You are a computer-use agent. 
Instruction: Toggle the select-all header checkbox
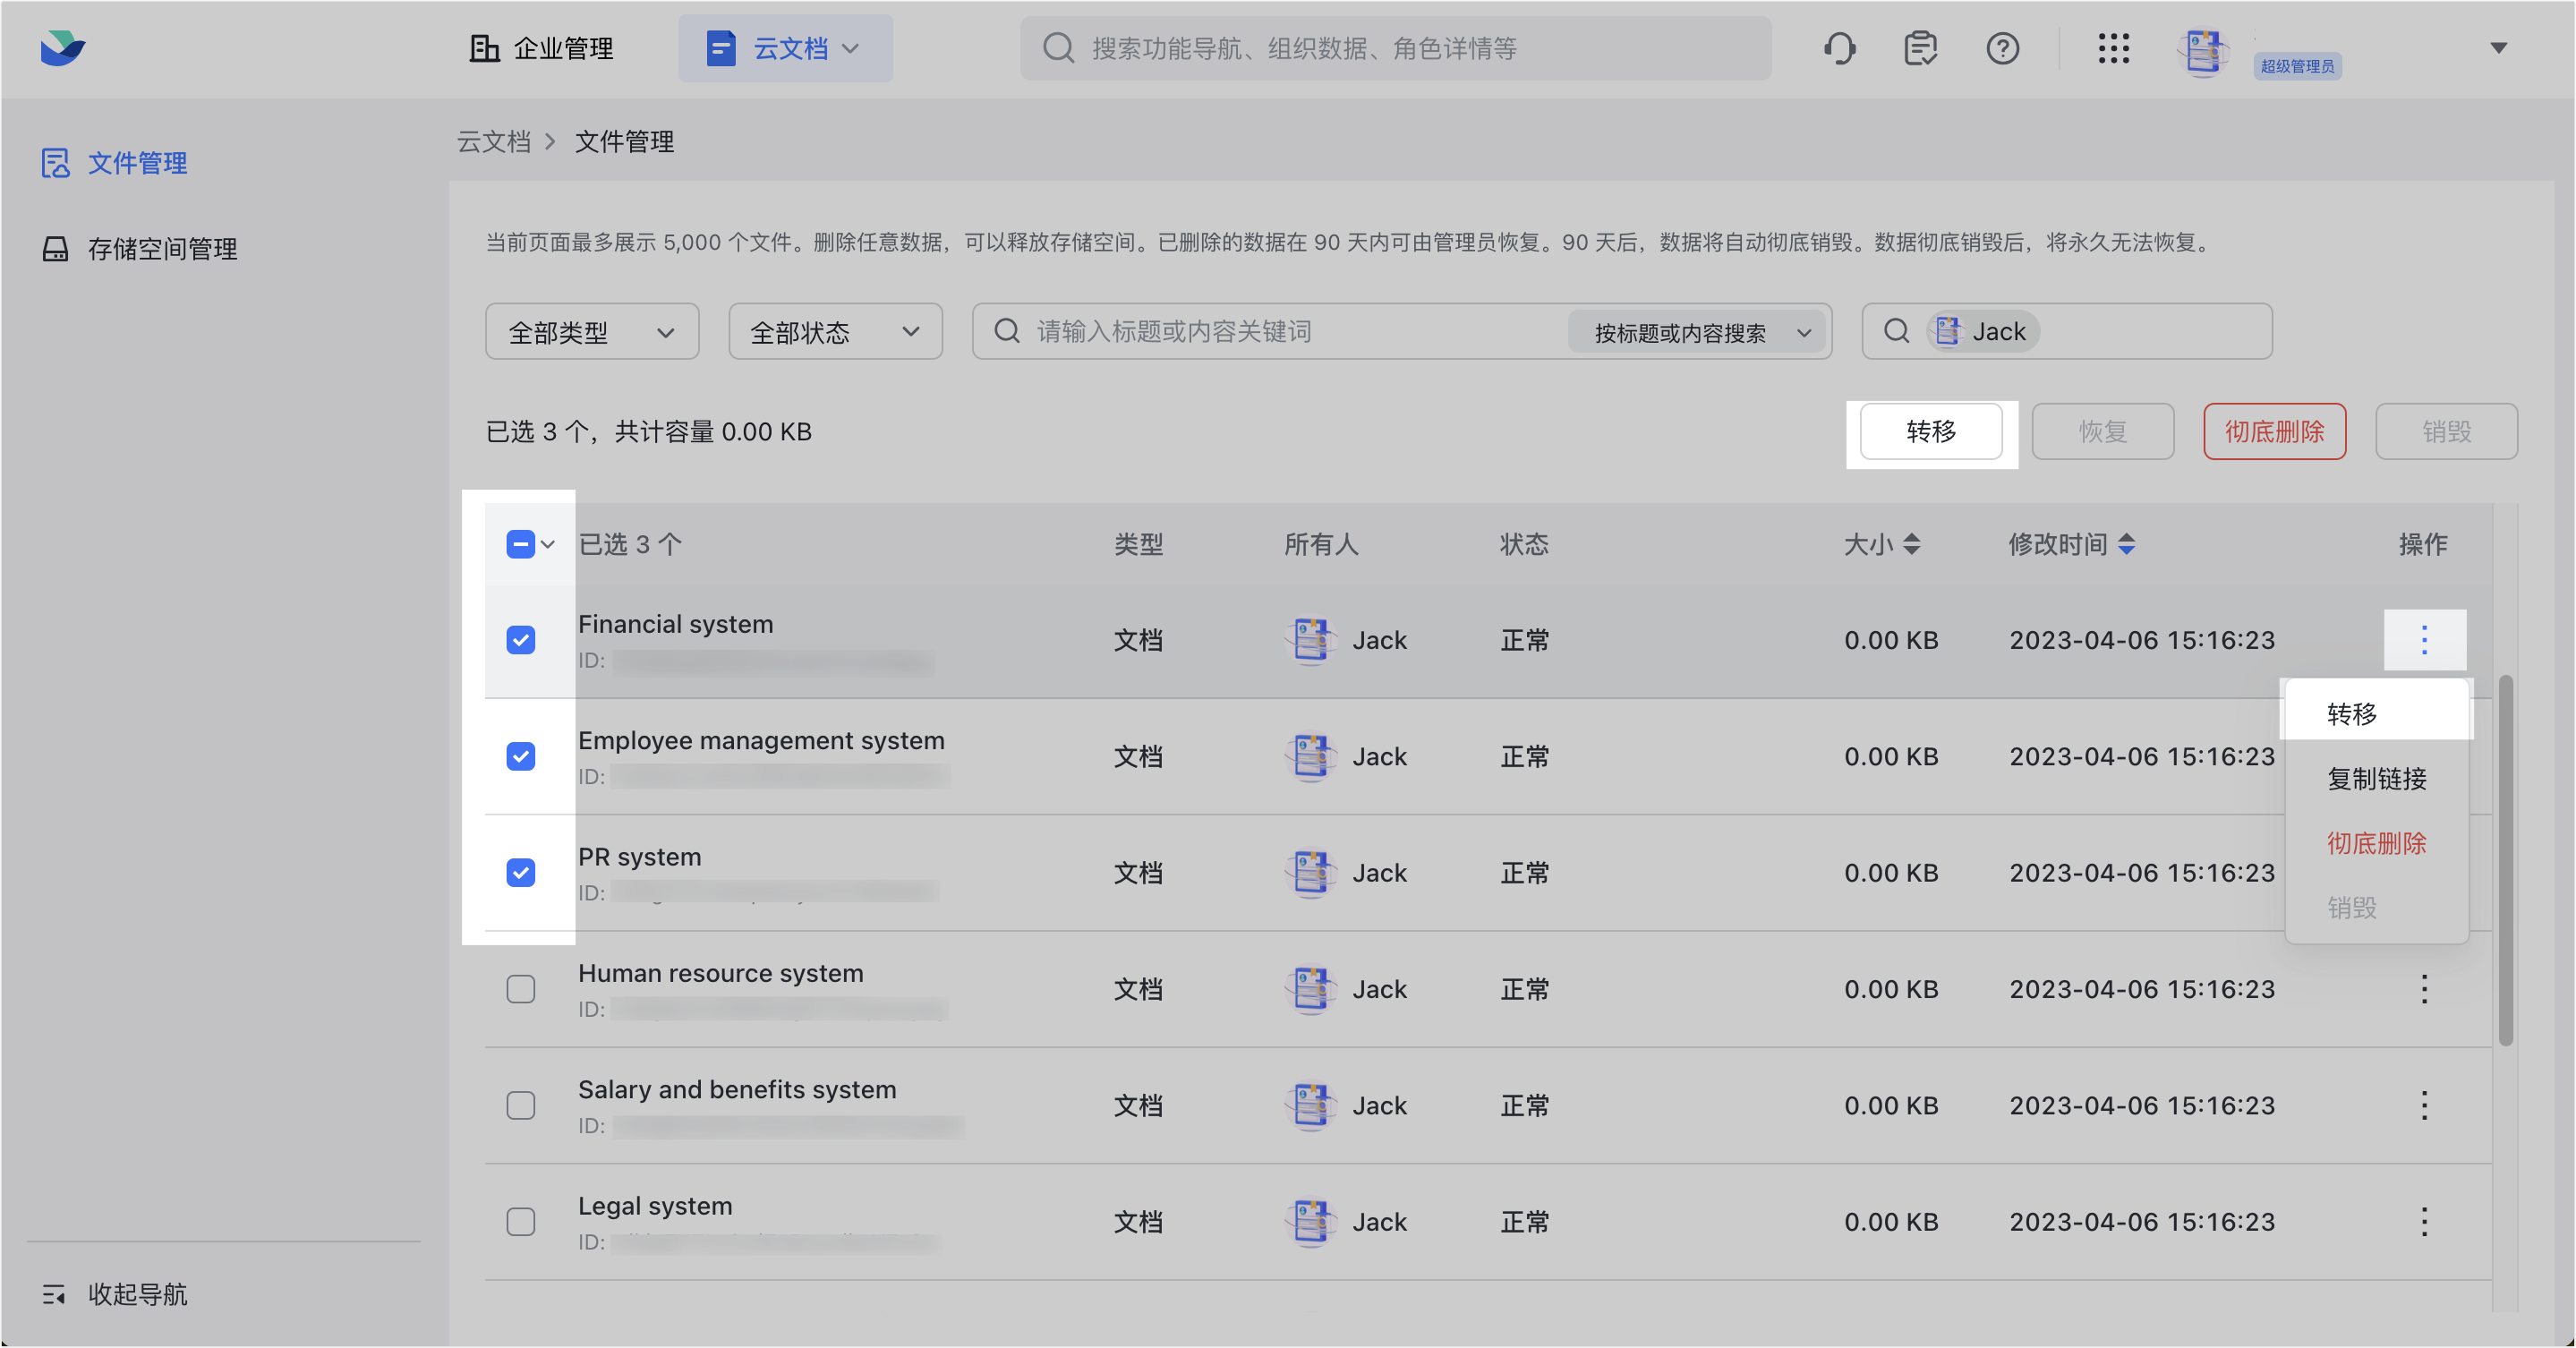(x=520, y=544)
